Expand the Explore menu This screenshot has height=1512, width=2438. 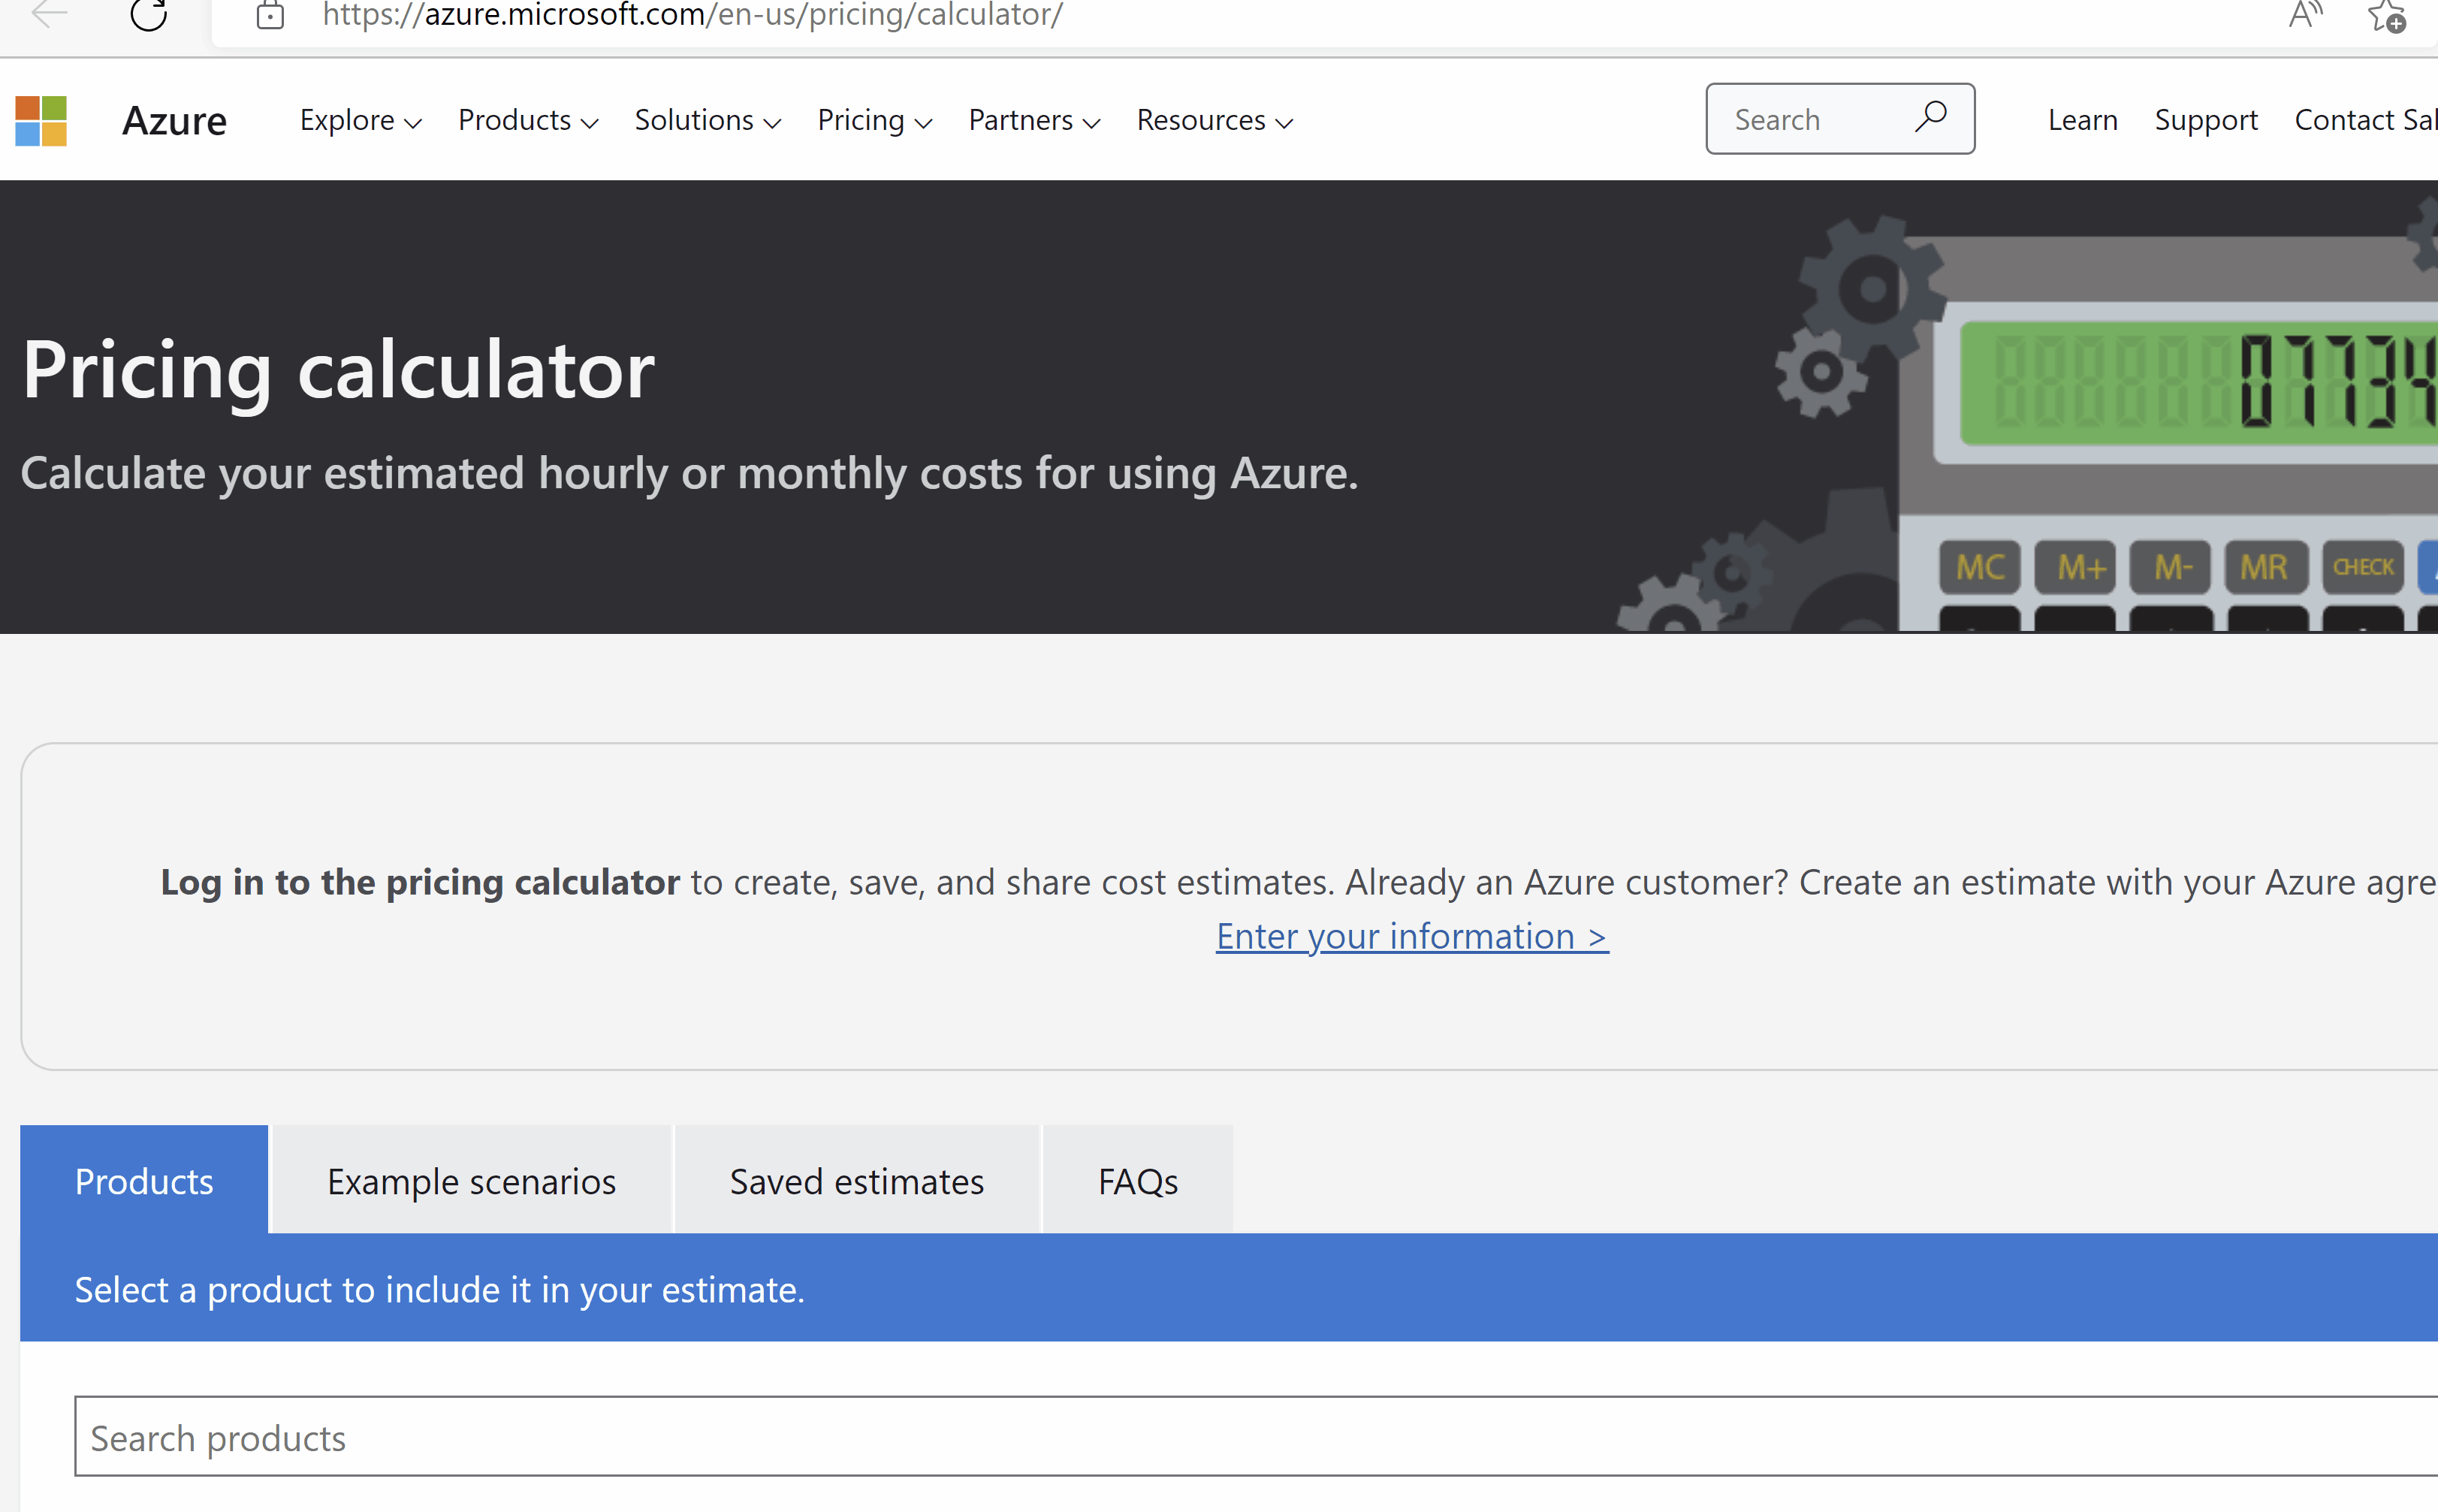(x=361, y=120)
